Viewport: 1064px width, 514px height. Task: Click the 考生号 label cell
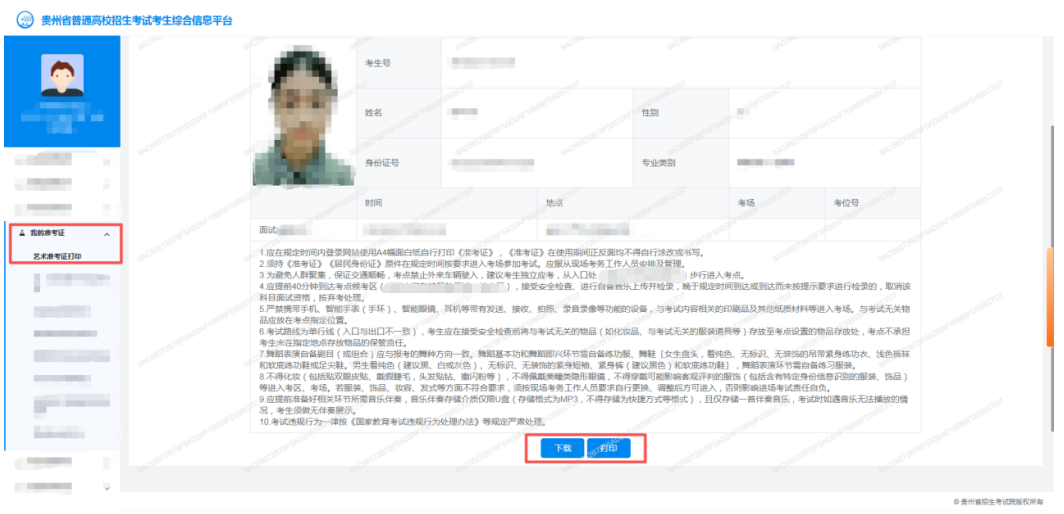(x=398, y=63)
